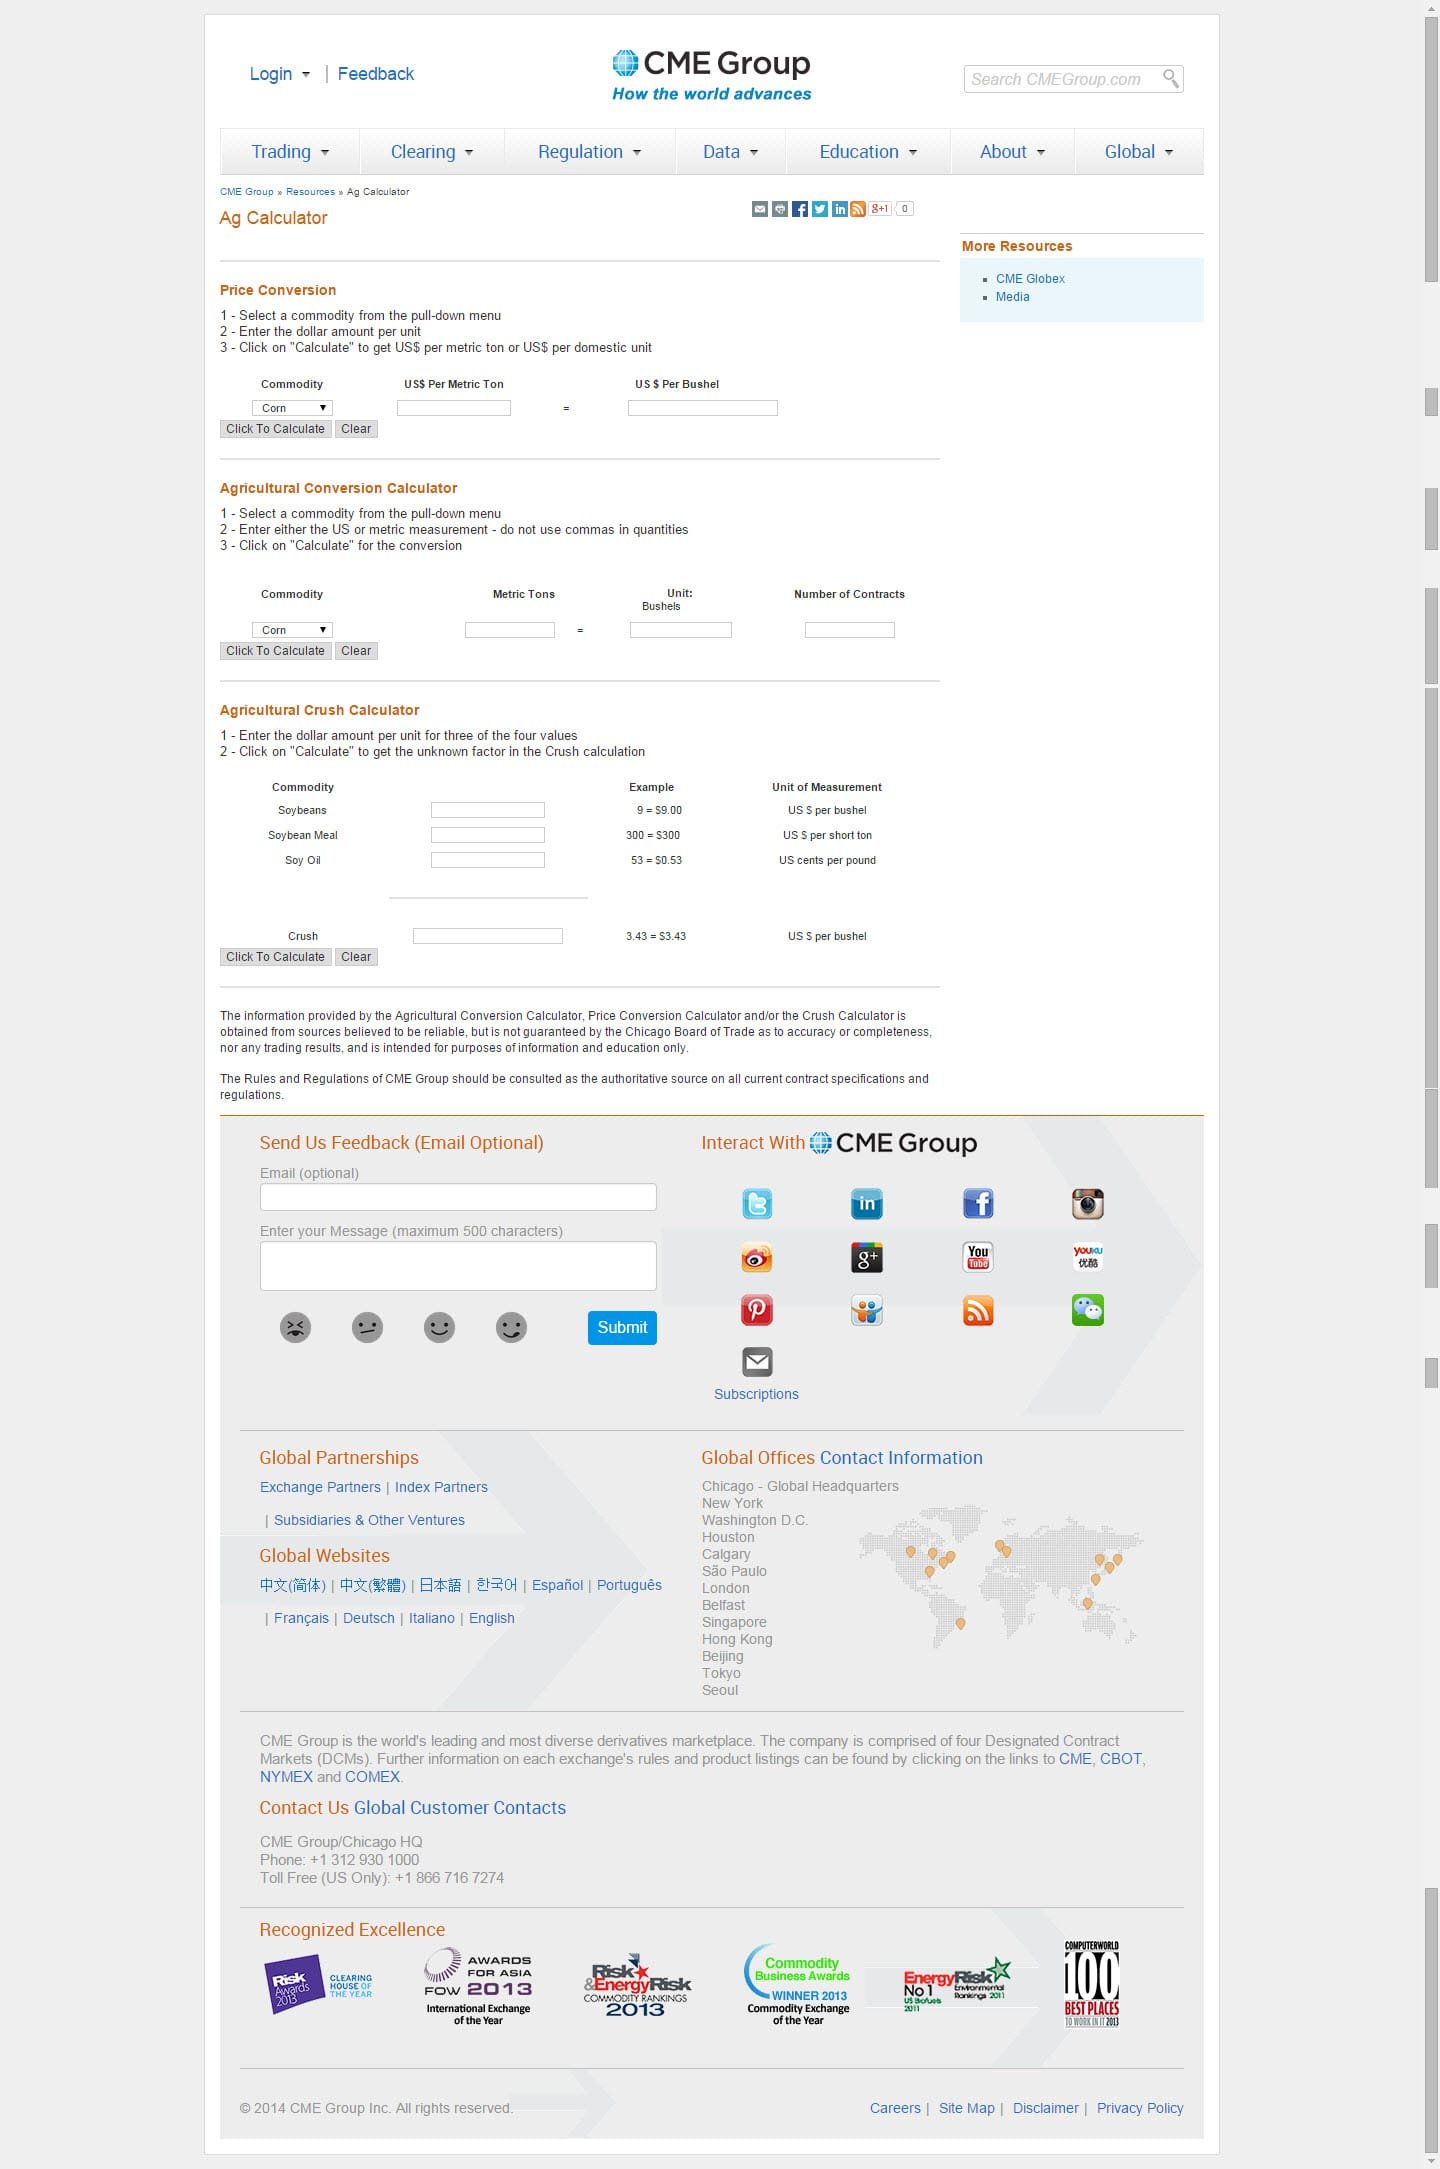This screenshot has height=2169, width=1440.
Task: Click the Metric Tons input field
Action: tap(510, 630)
